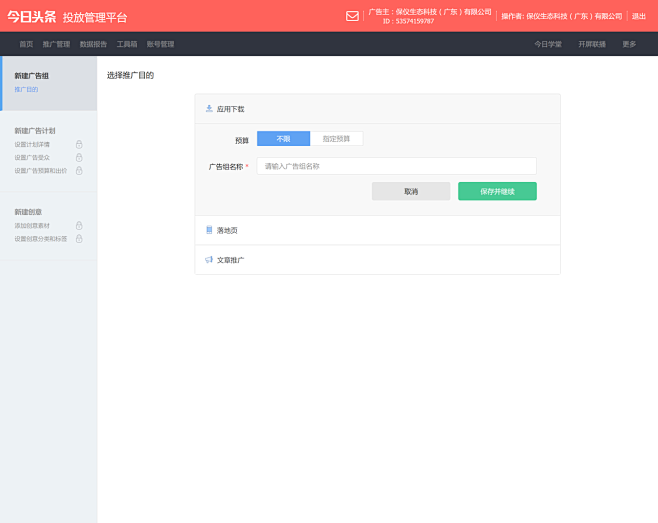Click lock icon beside 设置计划详情
This screenshot has width=658, height=523.
(79, 144)
